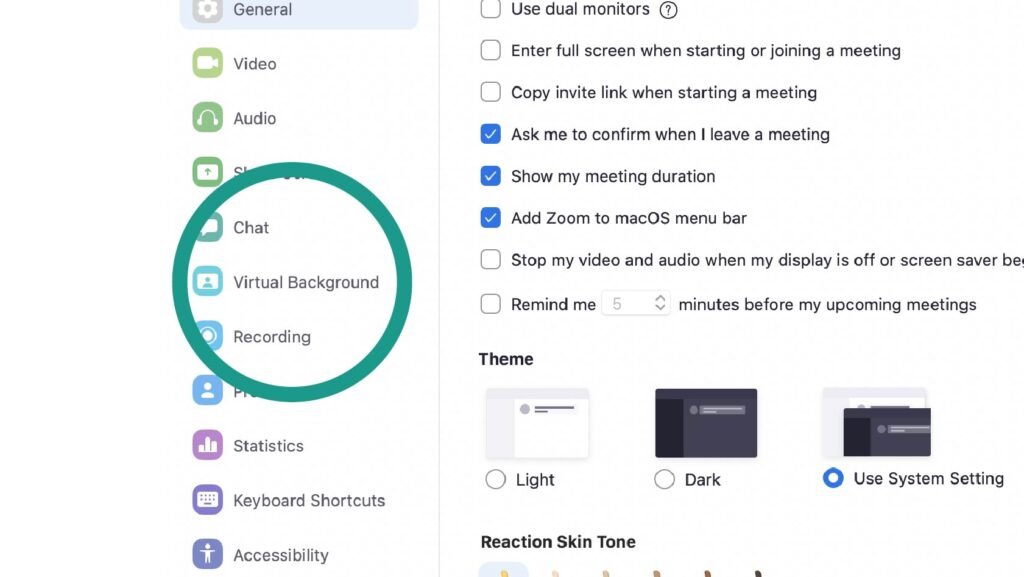Click the Use System Setting theme thumbnail

click(x=876, y=422)
